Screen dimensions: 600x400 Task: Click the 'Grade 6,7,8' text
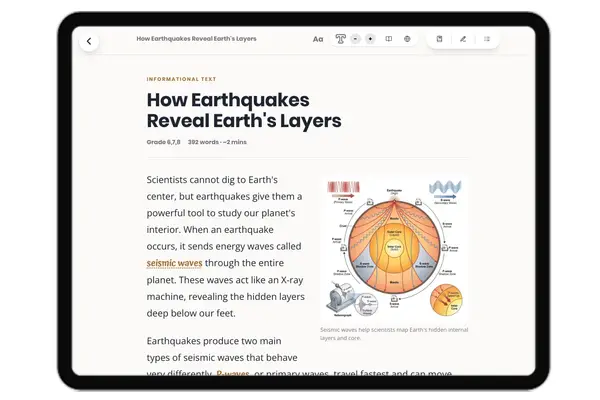163,142
